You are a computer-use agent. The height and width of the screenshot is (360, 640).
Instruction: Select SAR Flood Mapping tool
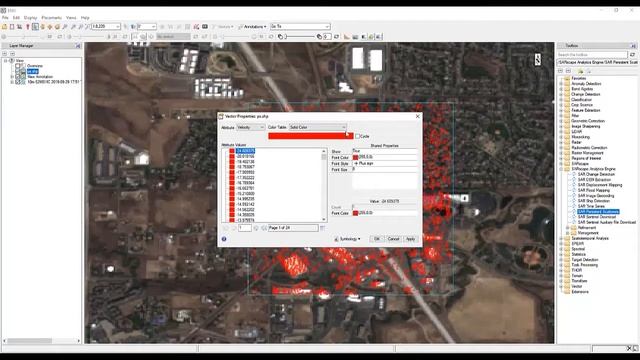(x=593, y=190)
